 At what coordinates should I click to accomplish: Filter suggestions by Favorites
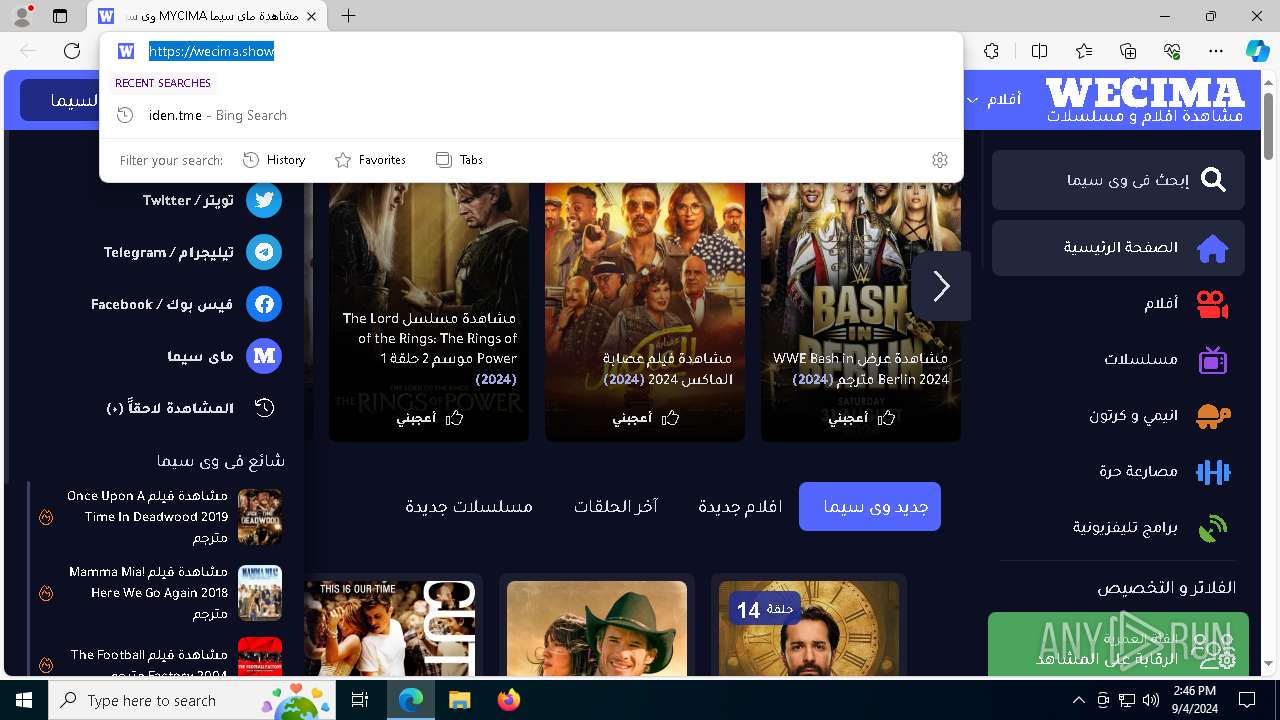[370, 160]
